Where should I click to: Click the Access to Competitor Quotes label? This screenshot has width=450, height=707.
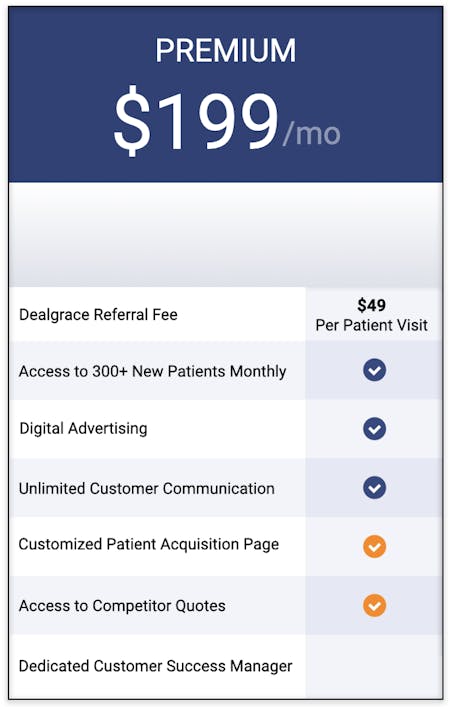[x=122, y=606]
